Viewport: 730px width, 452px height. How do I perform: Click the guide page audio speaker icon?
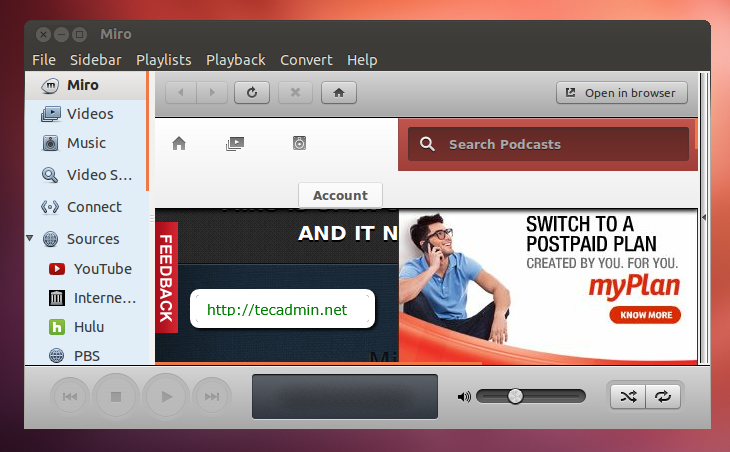(x=299, y=143)
